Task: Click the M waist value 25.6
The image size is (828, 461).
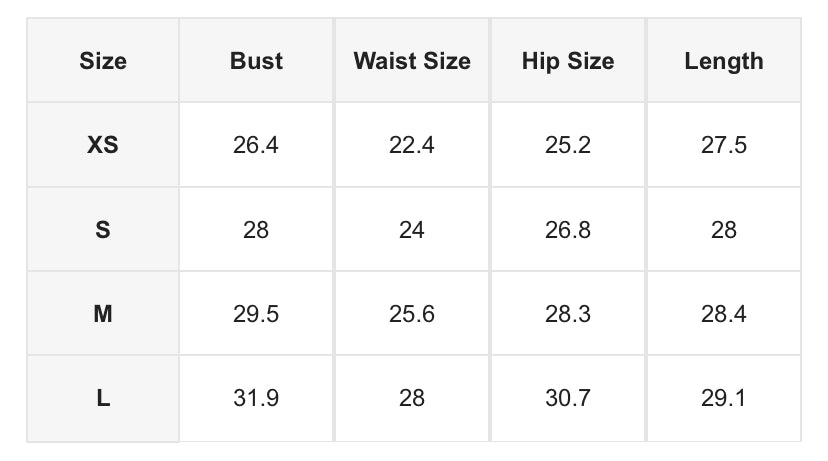Action: point(412,314)
